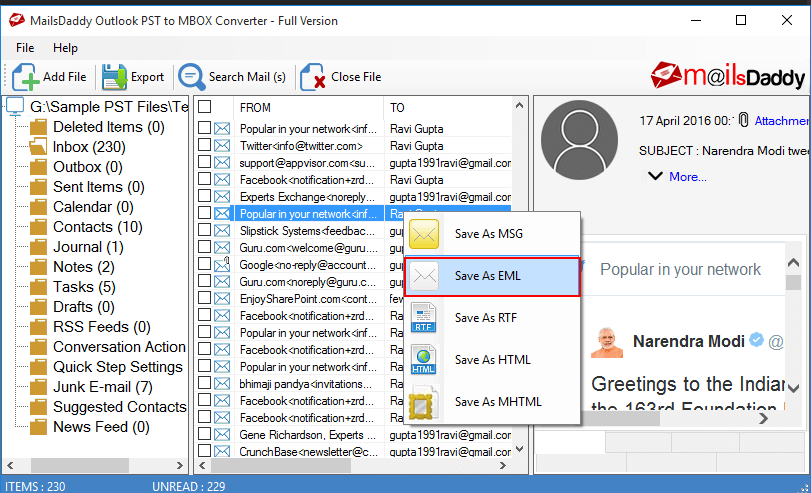Click envelope icon of Slipstick Systems row
The height and width of the screenshot is (493, 811).
coord(222,231)
